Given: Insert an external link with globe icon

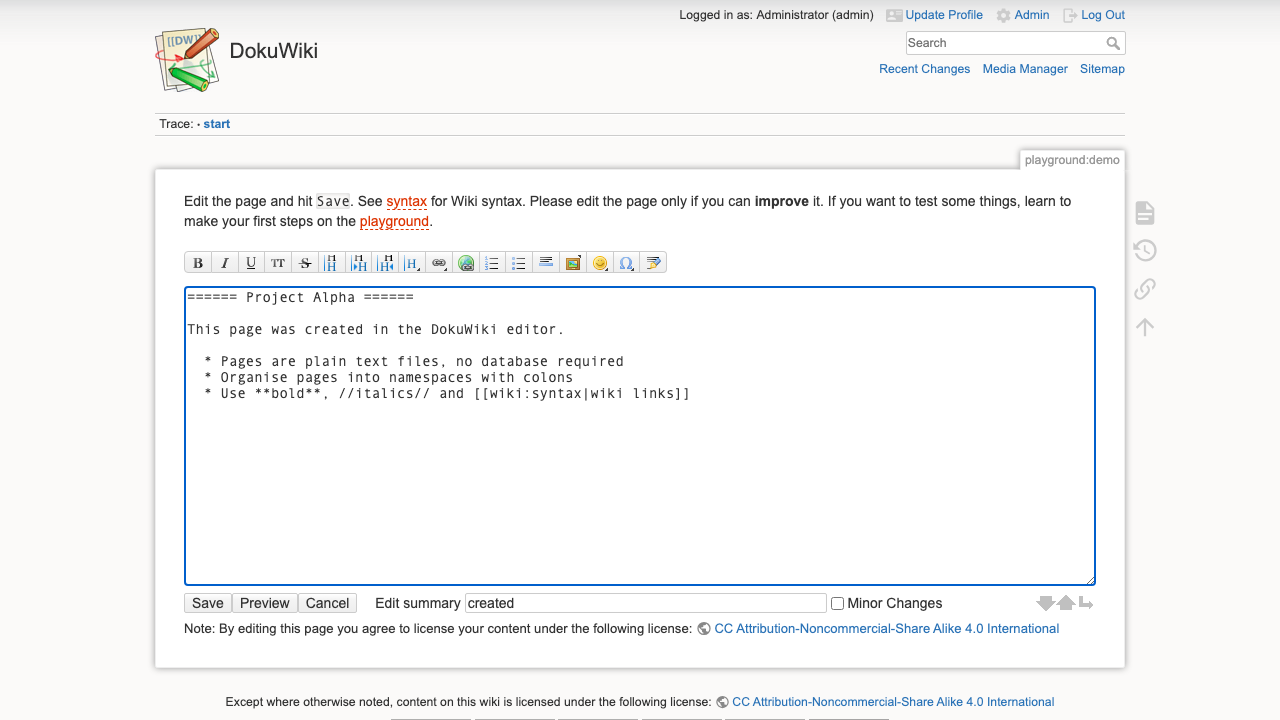Looking at the screenshot, I should coord(466,263).
